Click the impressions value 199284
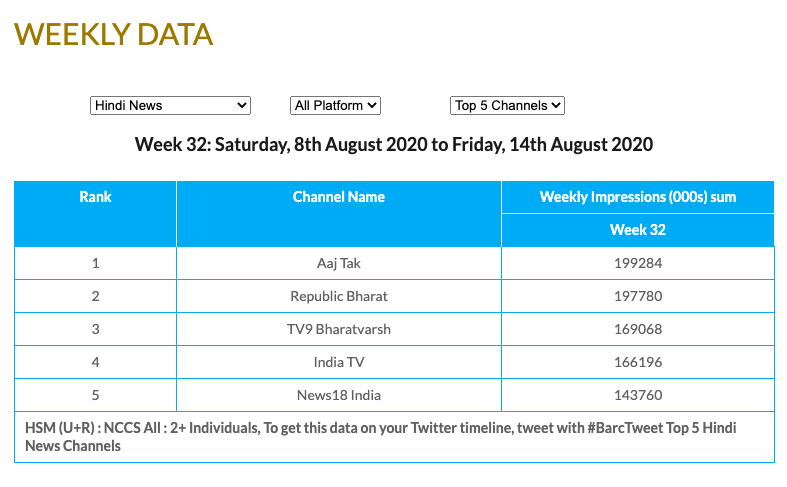Viewport: 787px width, 487px height. click(x=638, y=263)
